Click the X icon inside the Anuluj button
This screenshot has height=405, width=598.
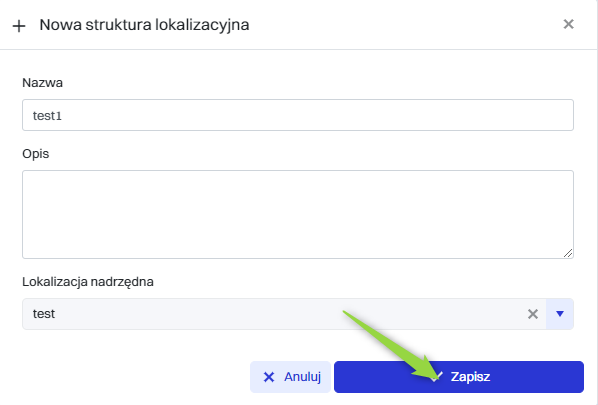pos(269,377)
